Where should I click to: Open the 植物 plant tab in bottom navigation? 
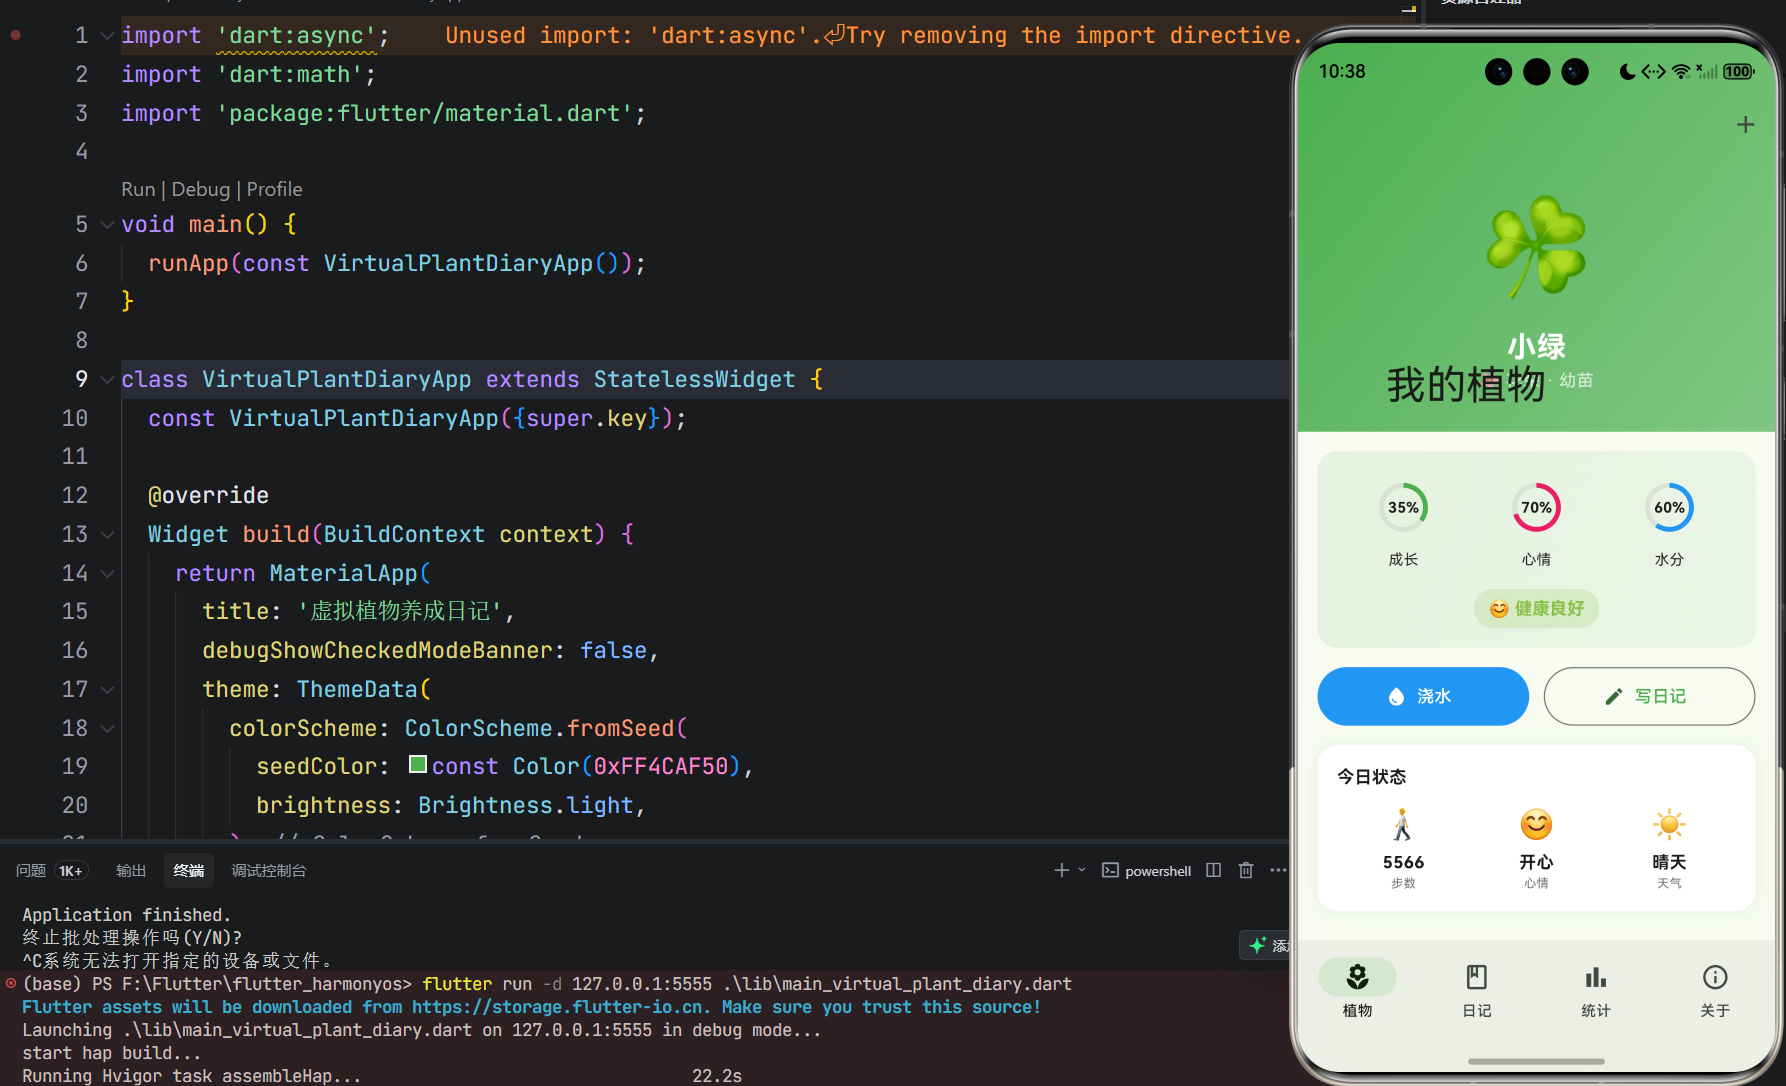tap(1357, 990)
